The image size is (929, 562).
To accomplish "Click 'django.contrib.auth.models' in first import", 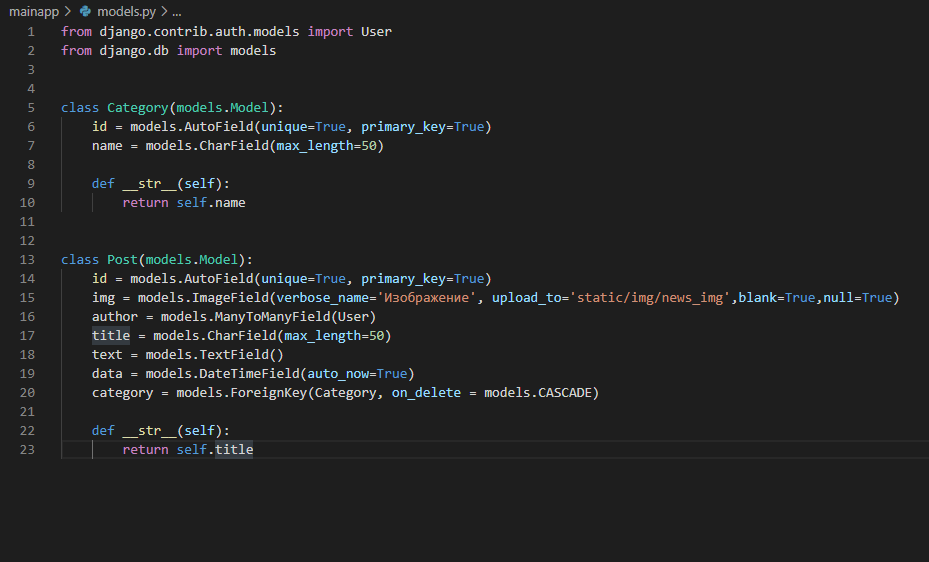I will [199, 32].
